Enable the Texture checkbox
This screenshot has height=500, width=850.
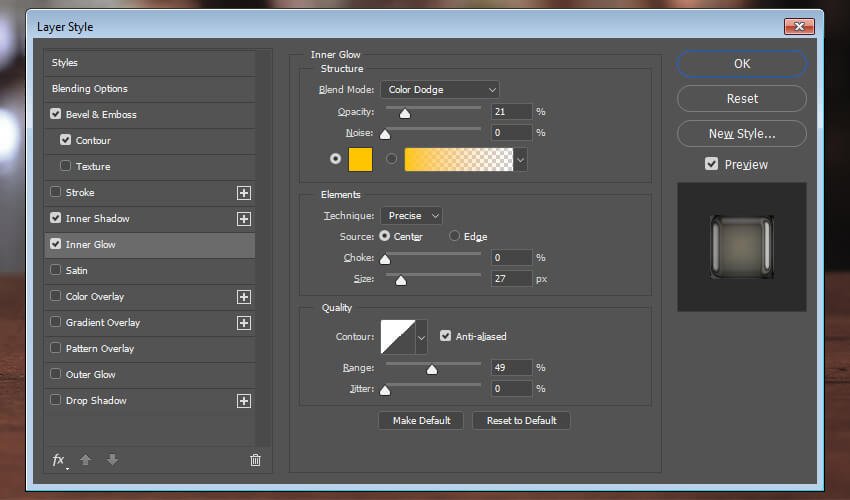point(66,166)
